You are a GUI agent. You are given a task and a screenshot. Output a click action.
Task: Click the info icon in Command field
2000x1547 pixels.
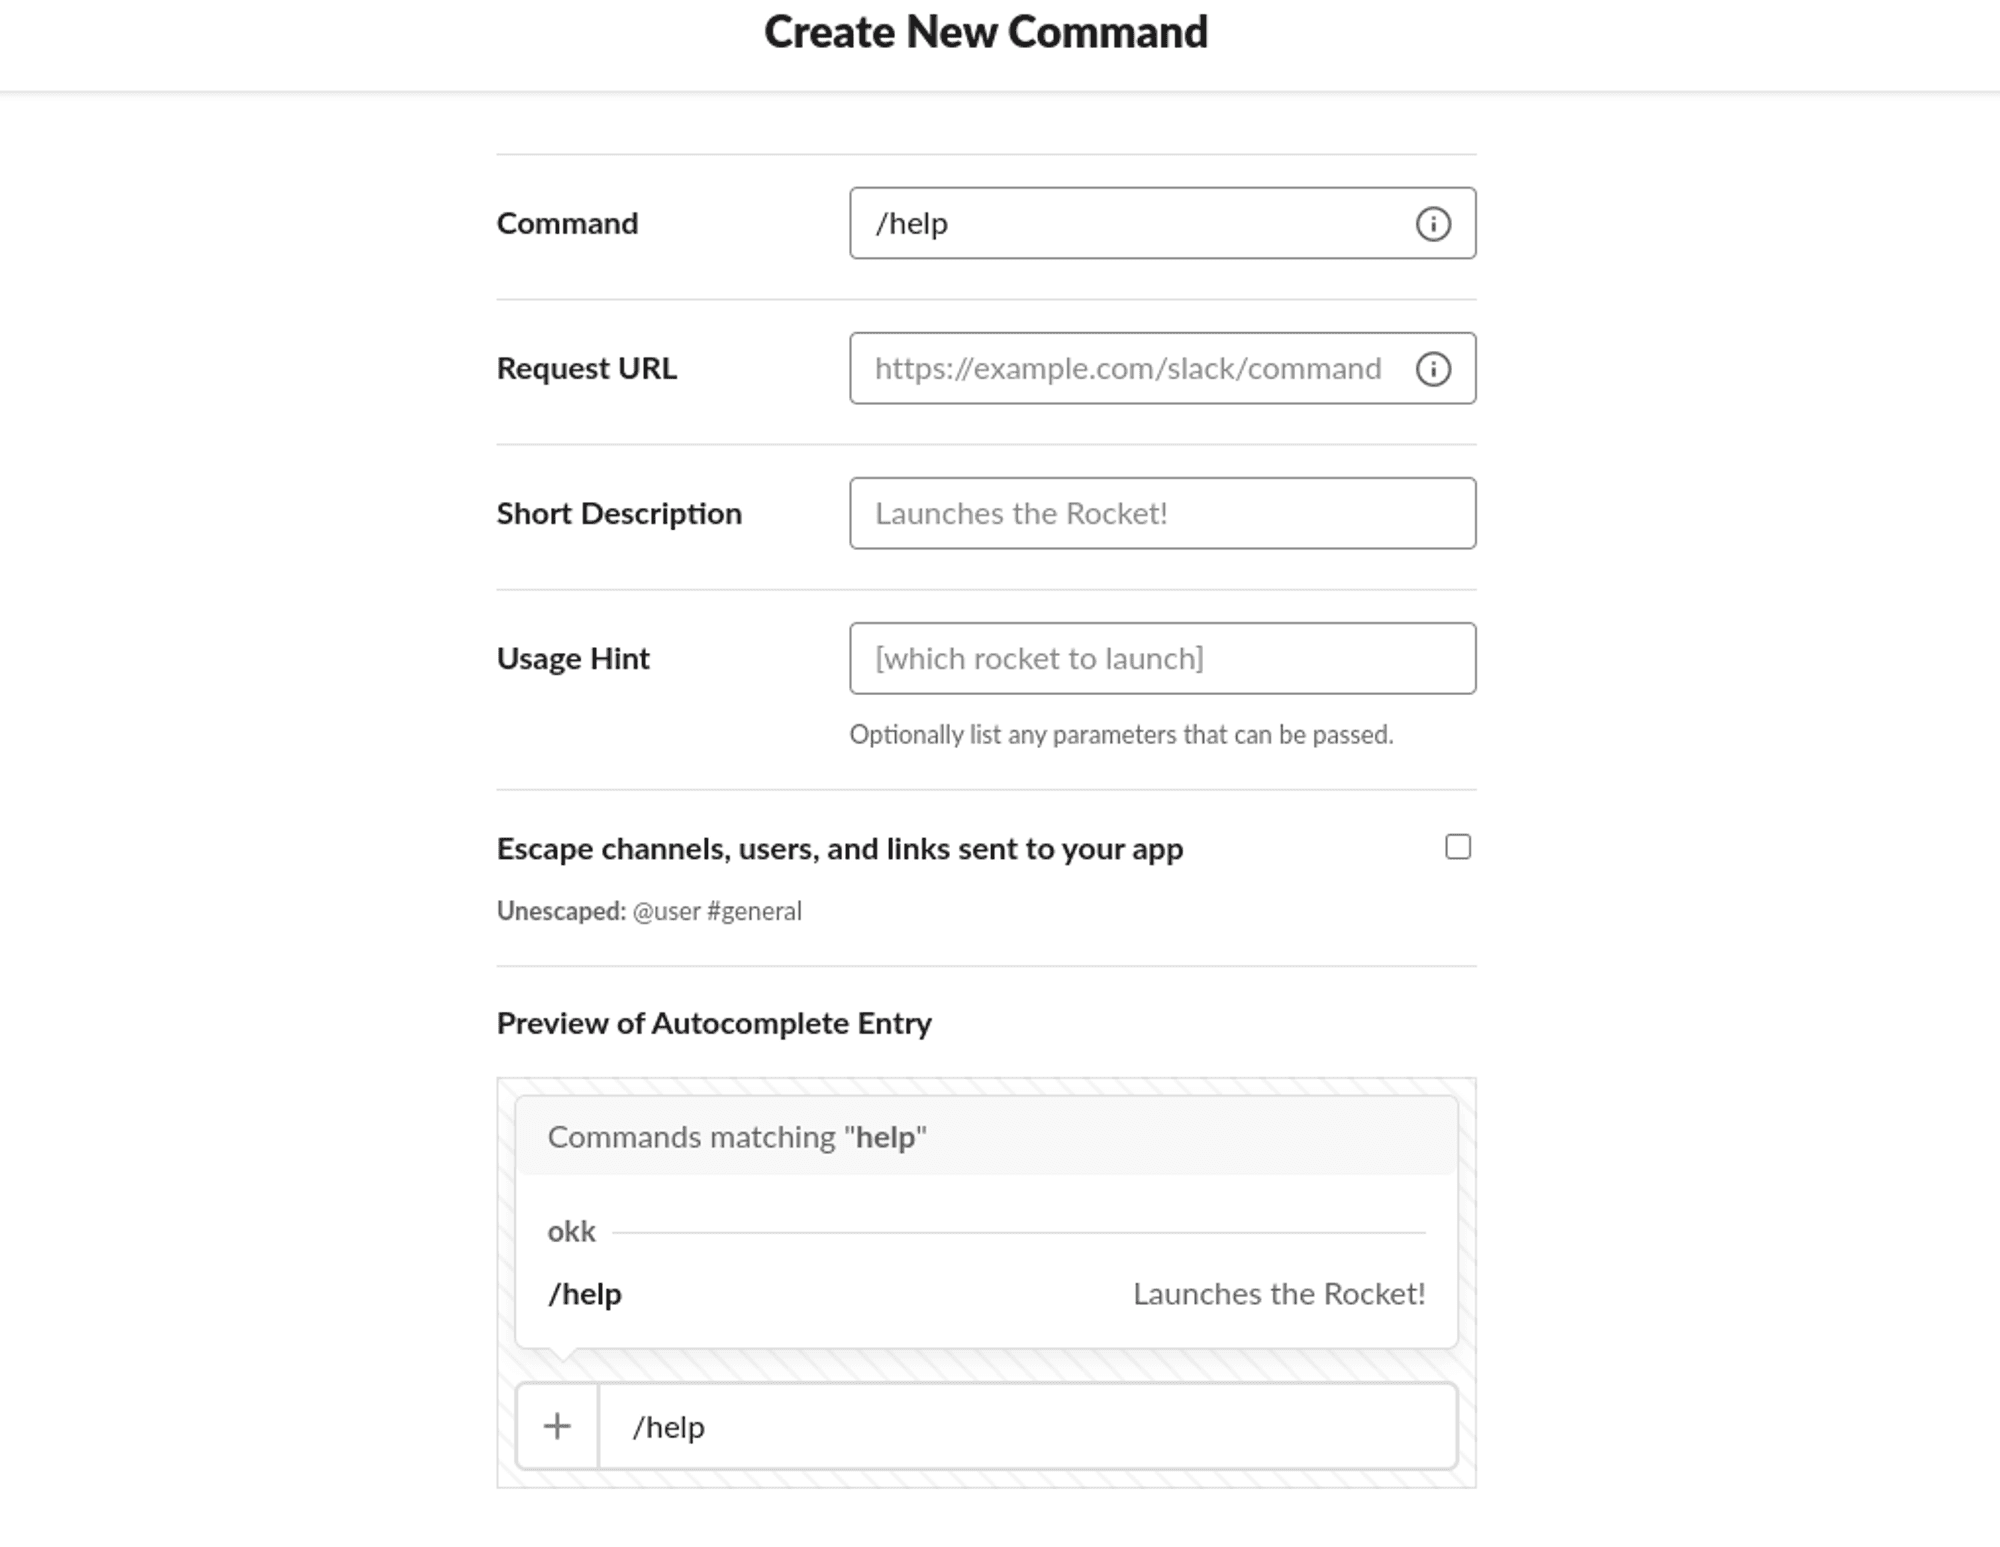pyautogui.click(x=1432, y=224)
